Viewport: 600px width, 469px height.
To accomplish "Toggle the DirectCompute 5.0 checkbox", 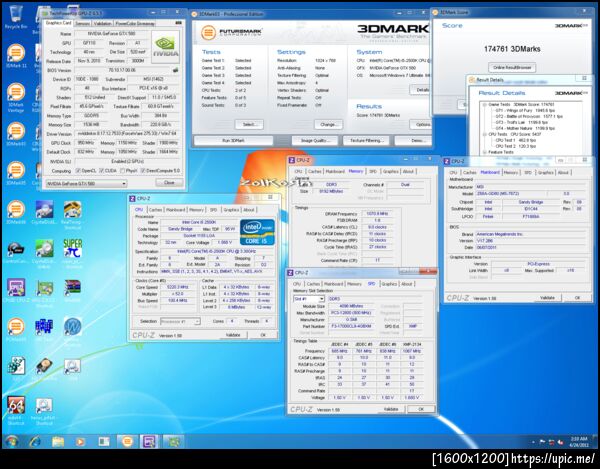I will point(143,171).
